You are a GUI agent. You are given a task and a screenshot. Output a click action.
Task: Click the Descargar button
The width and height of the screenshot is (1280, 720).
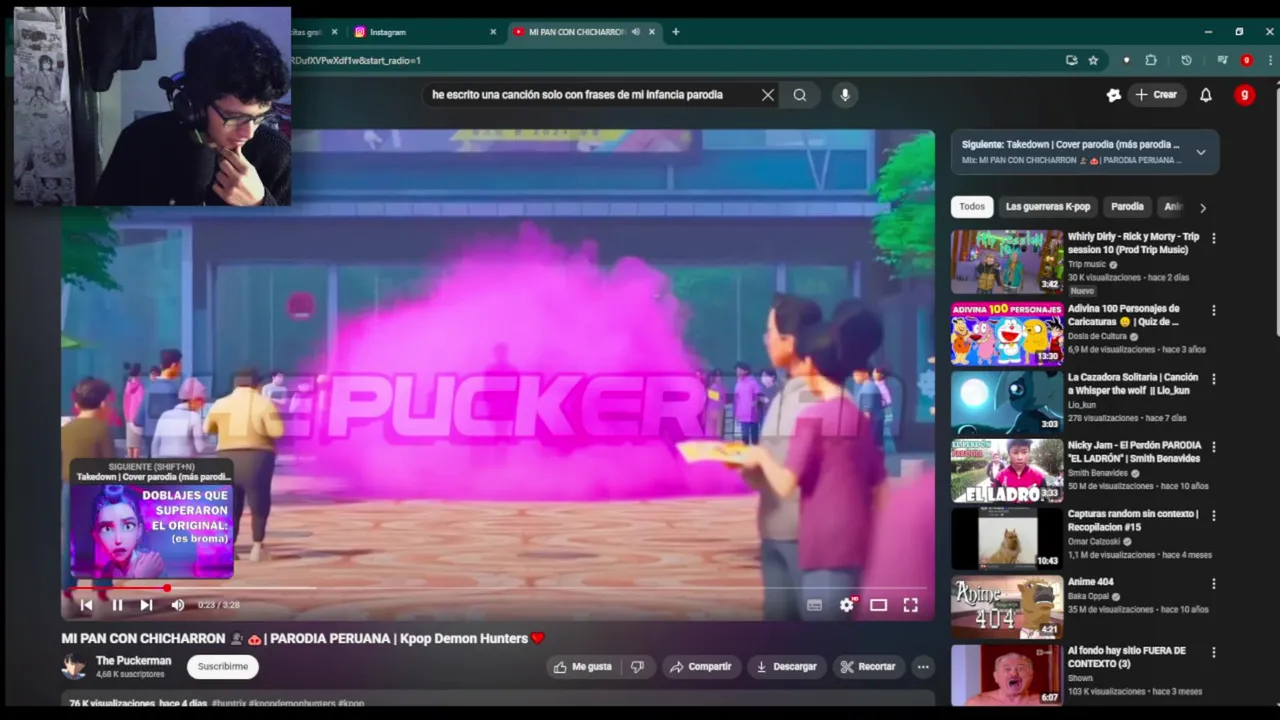[x=786, y=667]
